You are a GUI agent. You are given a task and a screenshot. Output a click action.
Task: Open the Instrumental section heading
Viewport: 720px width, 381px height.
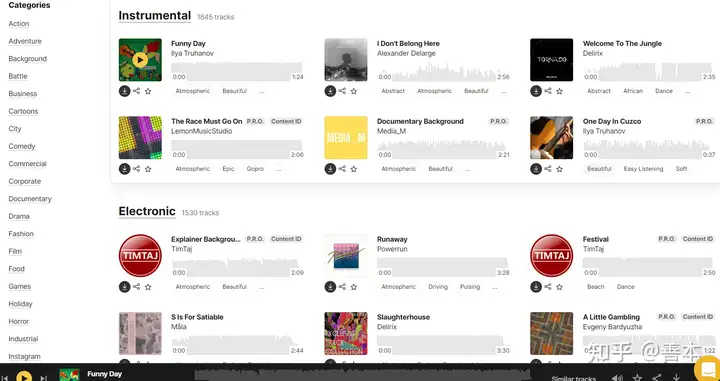(x=154, y=16)
